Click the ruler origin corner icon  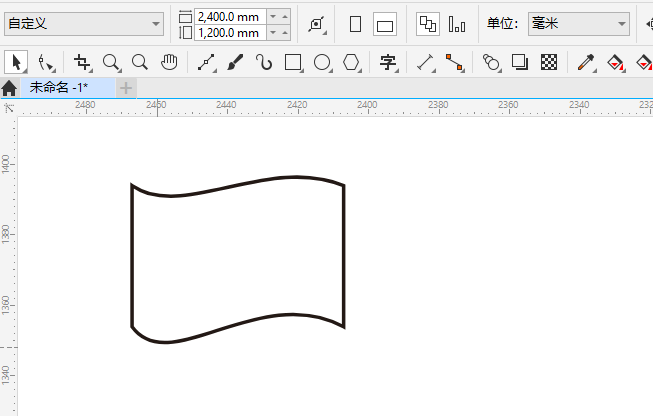coord(8,108)
